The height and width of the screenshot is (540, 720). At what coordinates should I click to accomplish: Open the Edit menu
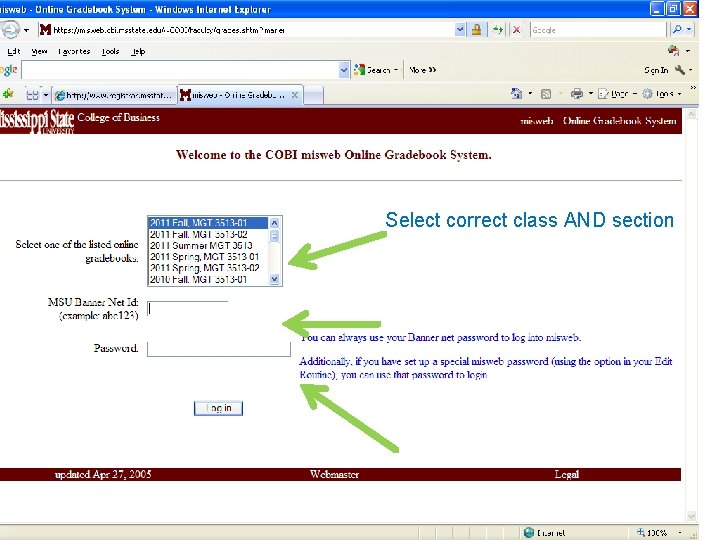click(13, 51)
